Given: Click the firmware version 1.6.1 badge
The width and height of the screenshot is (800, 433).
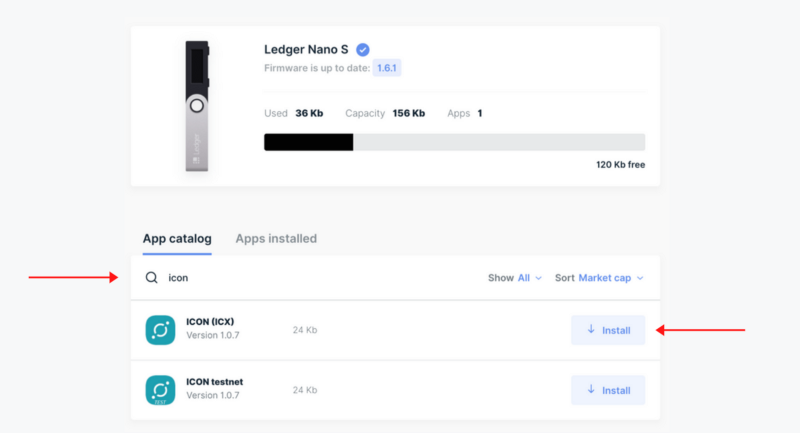Looking at the screenshot, I should 387,68.
